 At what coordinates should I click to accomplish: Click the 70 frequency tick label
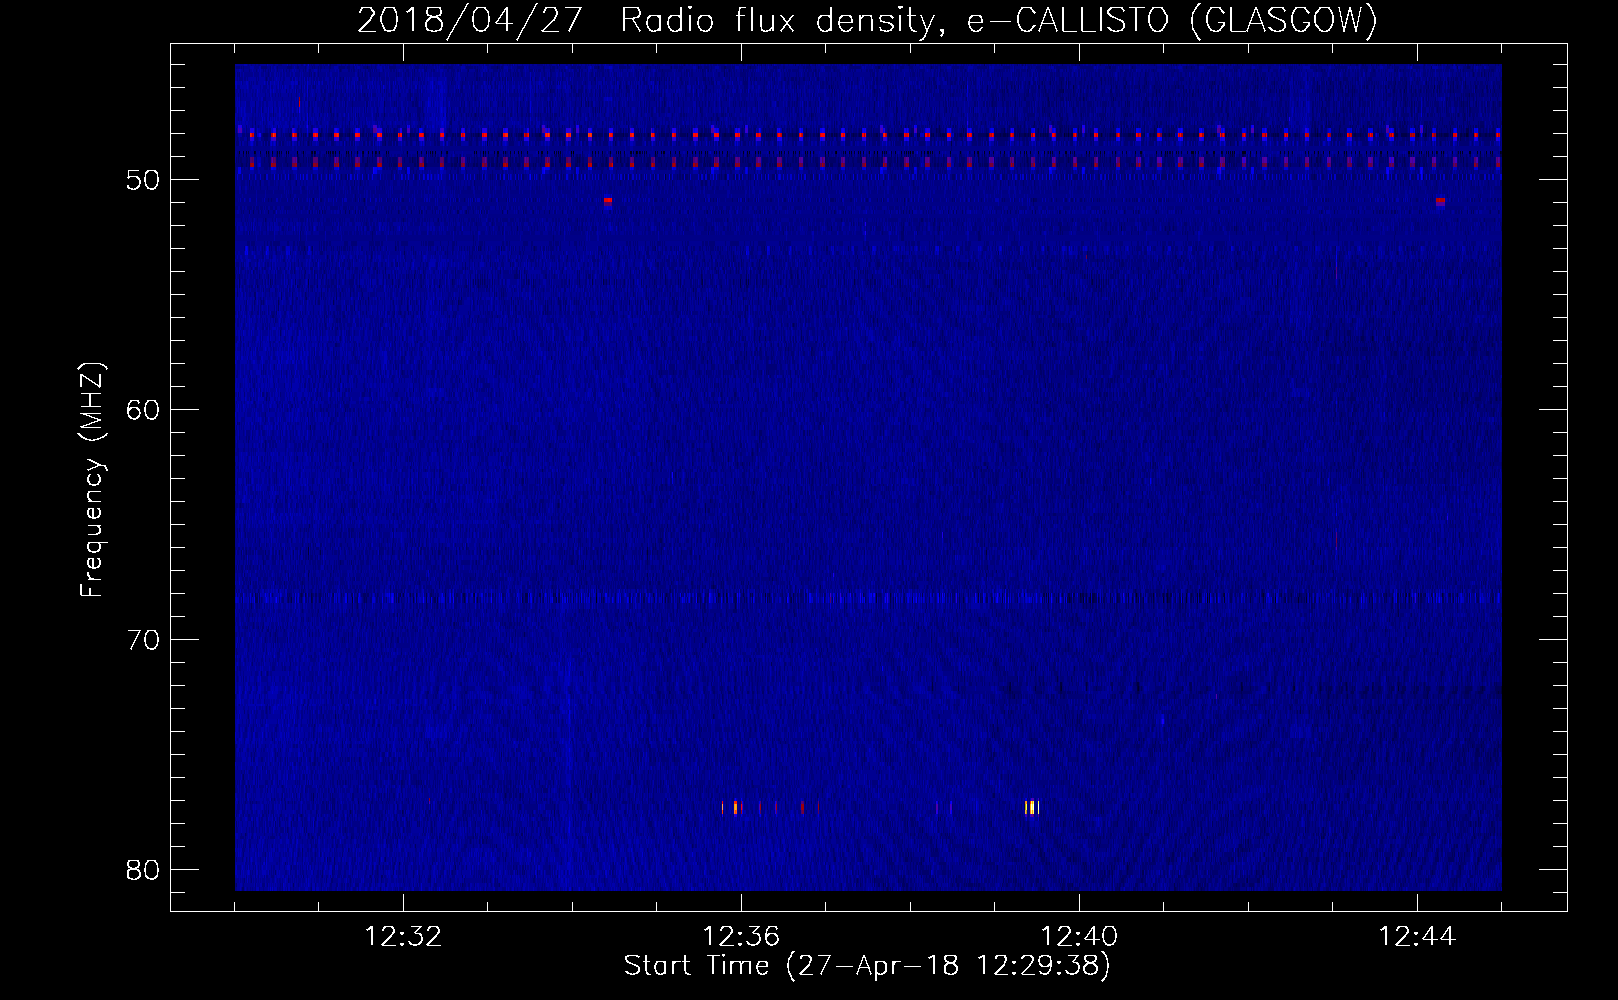pyautogui.click(x=144, y=640)
